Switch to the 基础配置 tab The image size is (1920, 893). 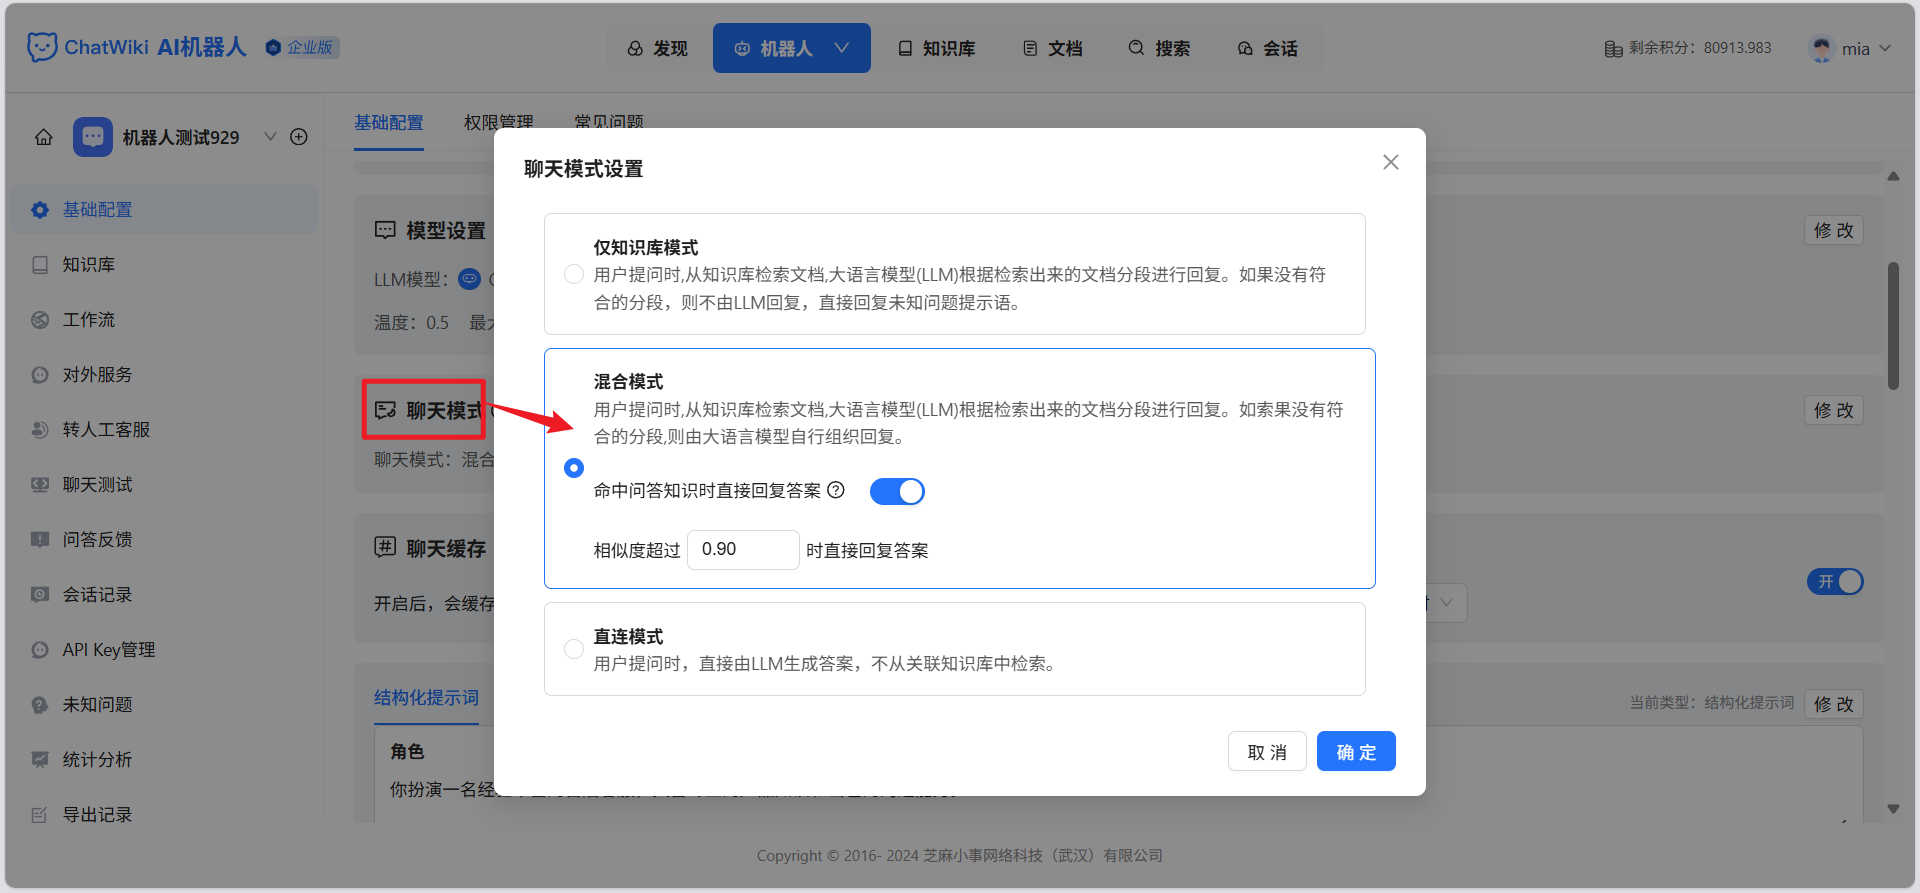click(389, 123)
